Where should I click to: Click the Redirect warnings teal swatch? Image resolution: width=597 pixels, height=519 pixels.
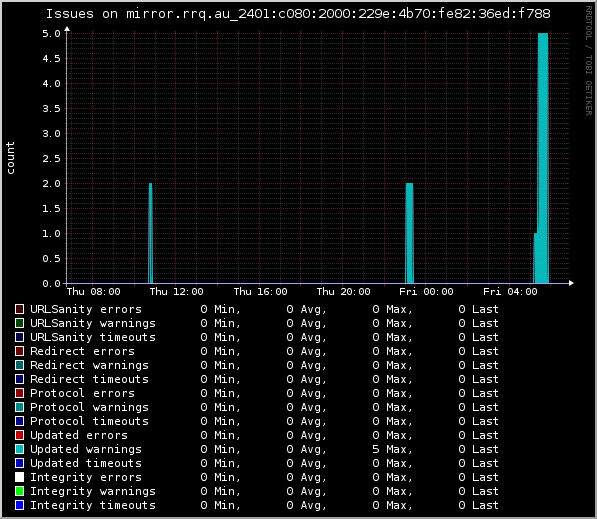(19, 365)
